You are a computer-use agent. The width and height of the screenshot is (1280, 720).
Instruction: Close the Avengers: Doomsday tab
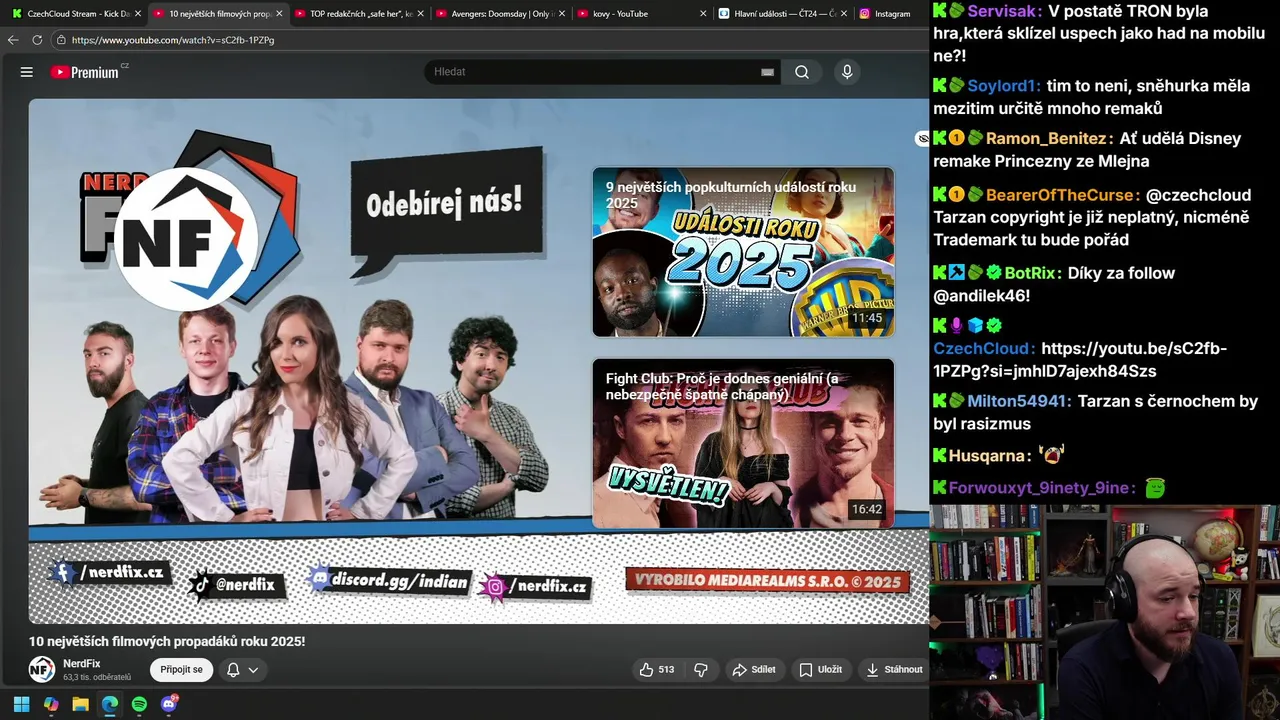(562, 14)
